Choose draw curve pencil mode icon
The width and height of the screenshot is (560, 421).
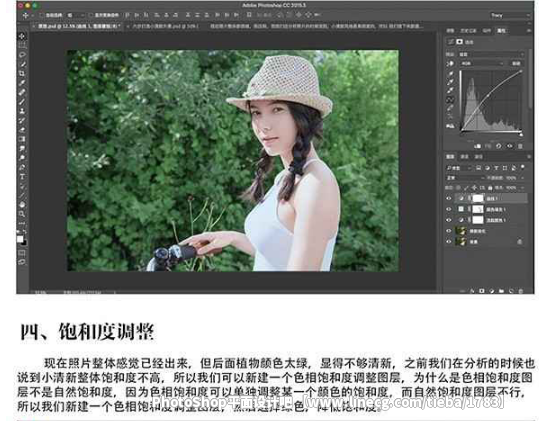pos(450,108)
